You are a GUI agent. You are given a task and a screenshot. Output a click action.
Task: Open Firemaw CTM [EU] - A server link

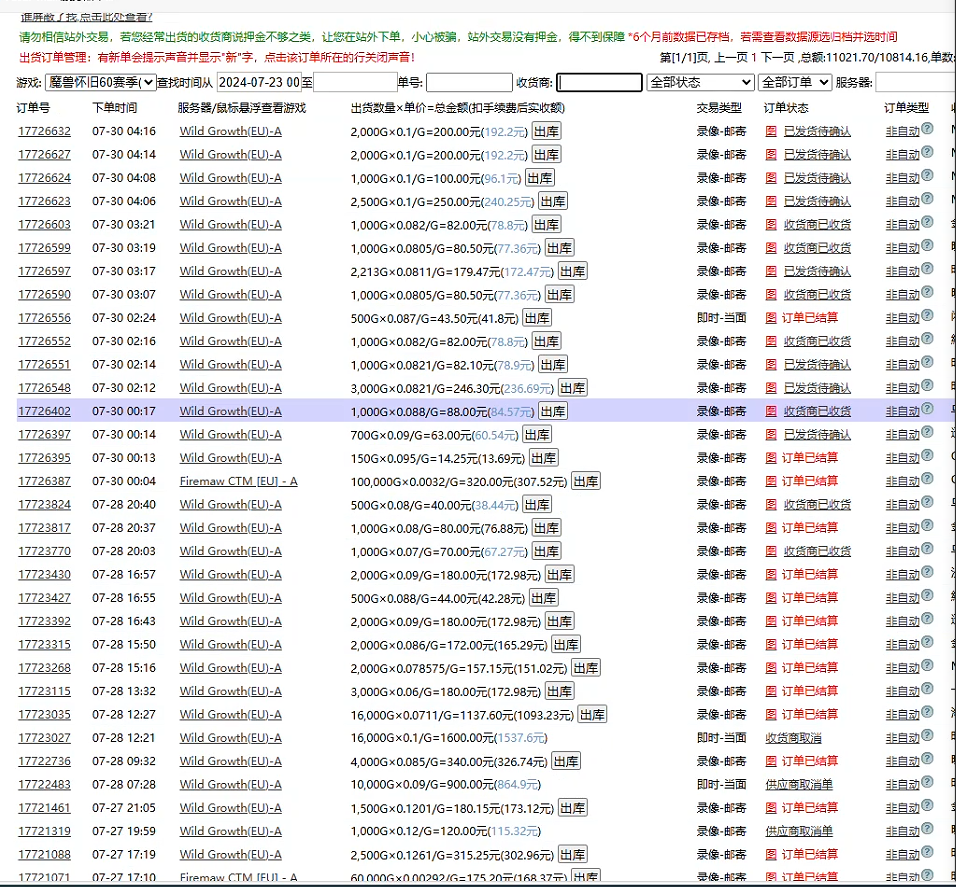238,481
